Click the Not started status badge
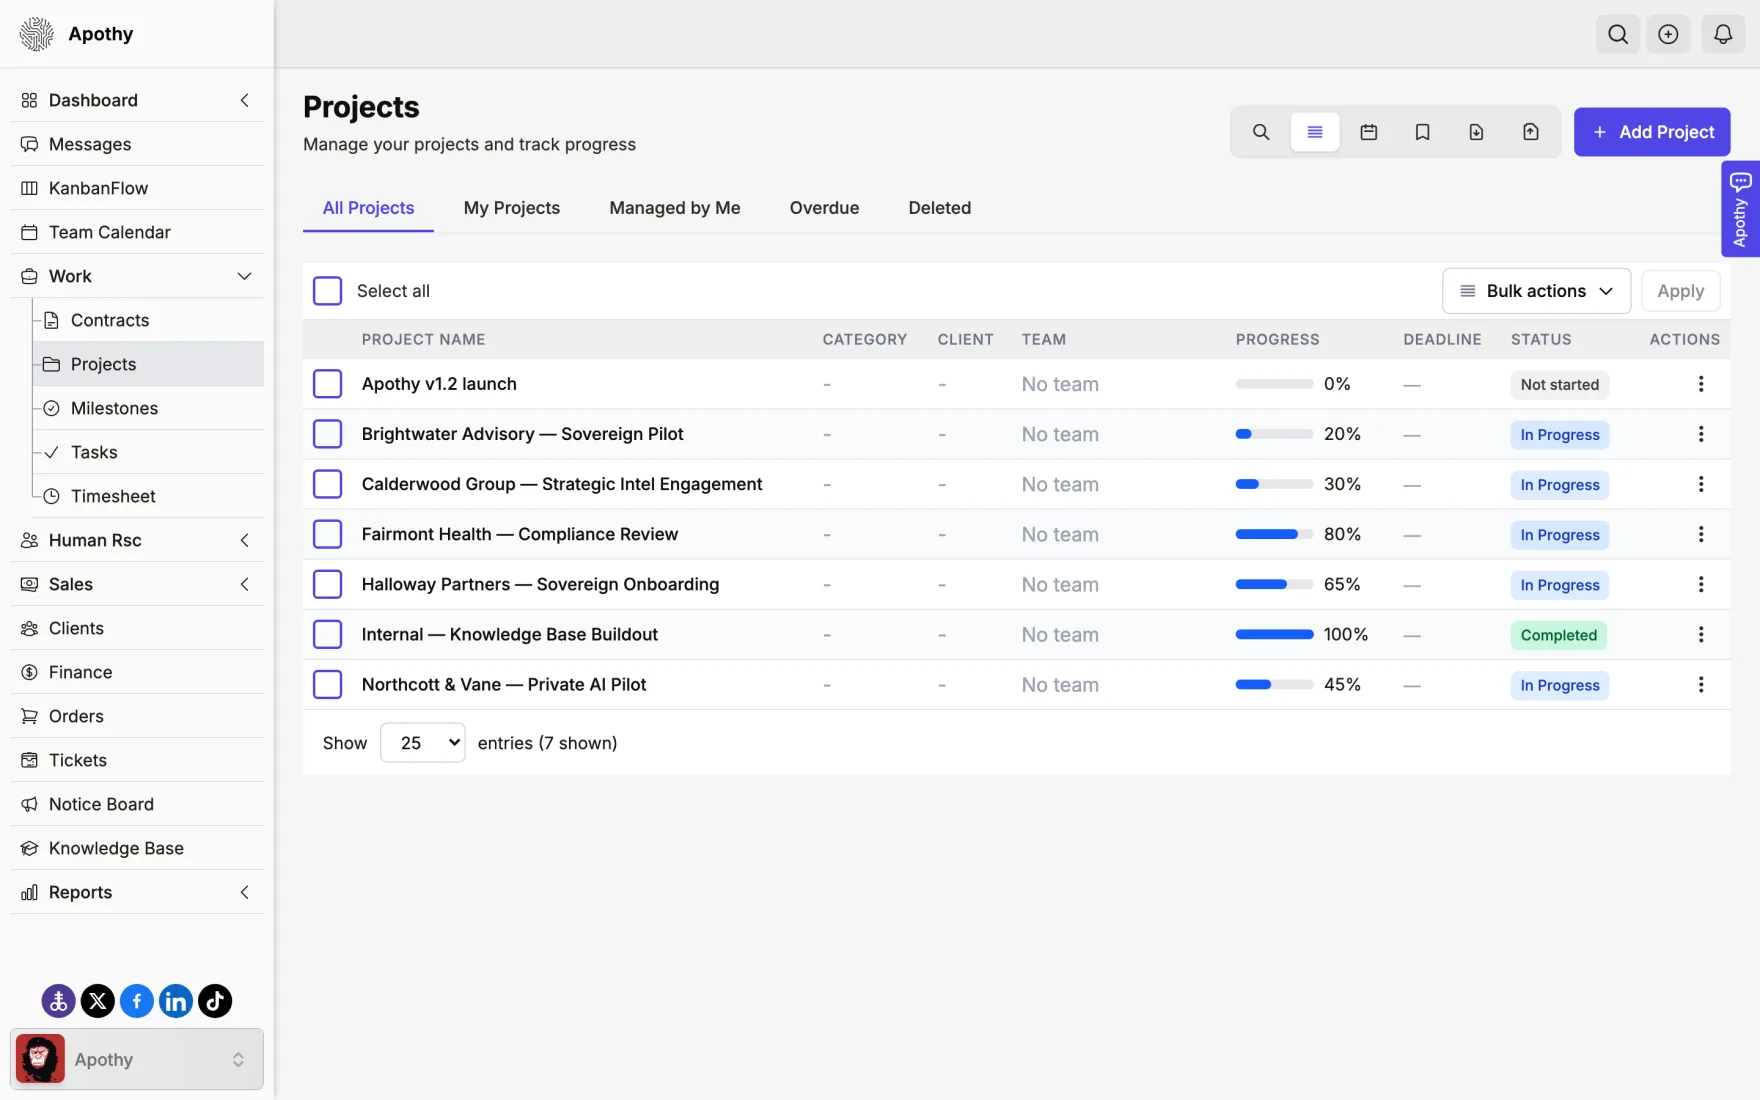The height and width of the screenshot is (1100, 1760). [1559, 385]
